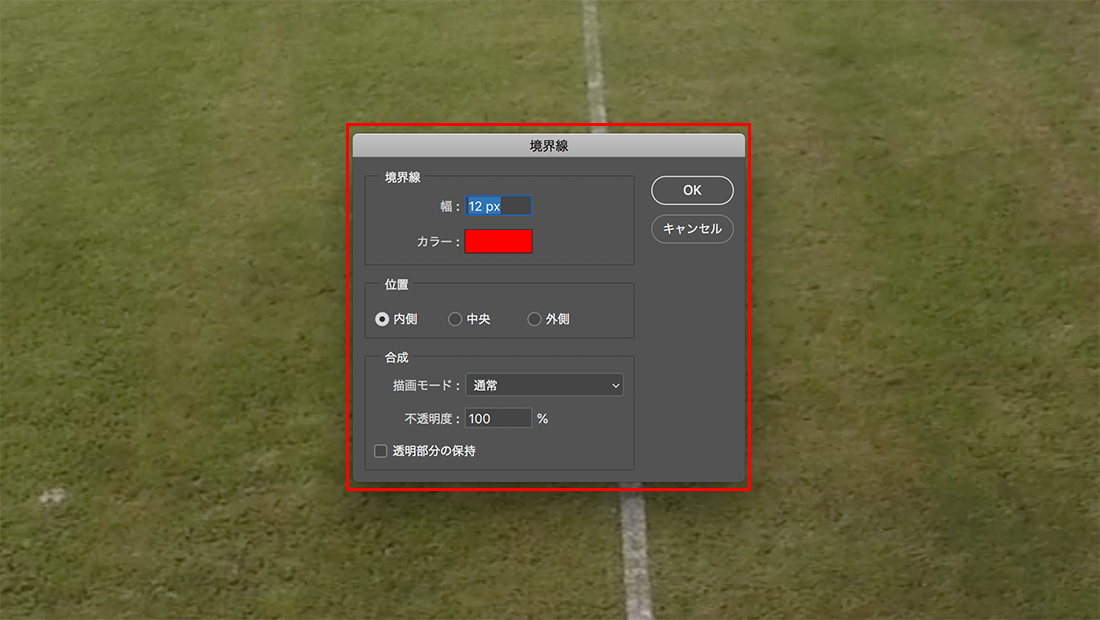Select the 内側 position radio button
Screen dimensions: 1100x620
pos(382,319)
